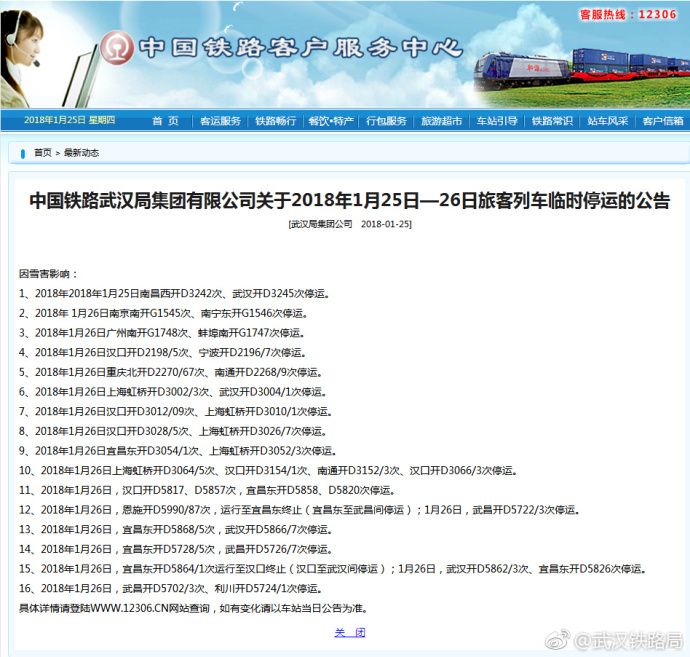The width and height of the screenshot is (690, 657).
Task: Click the freight train image in banner
Action: click(582, 70)
